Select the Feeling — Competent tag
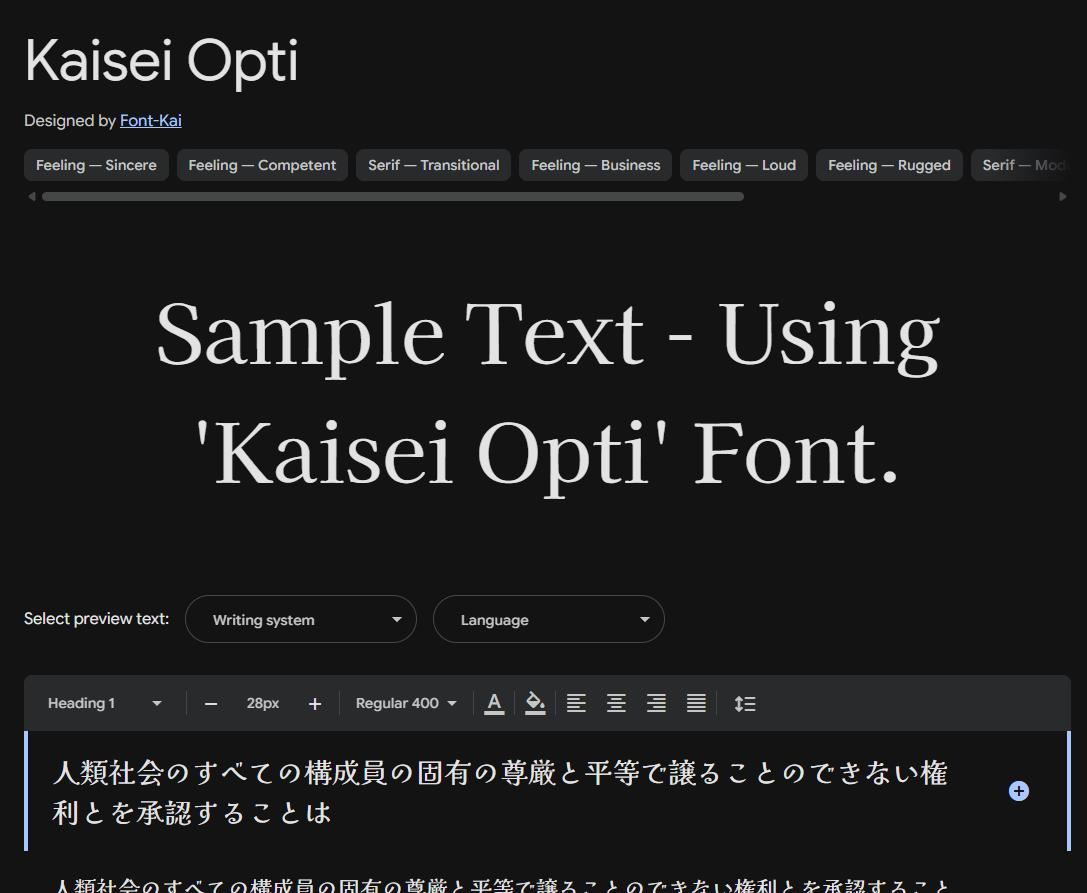Image resolution: width=1087 pixels, height=893 pixels. click(262, 165)
